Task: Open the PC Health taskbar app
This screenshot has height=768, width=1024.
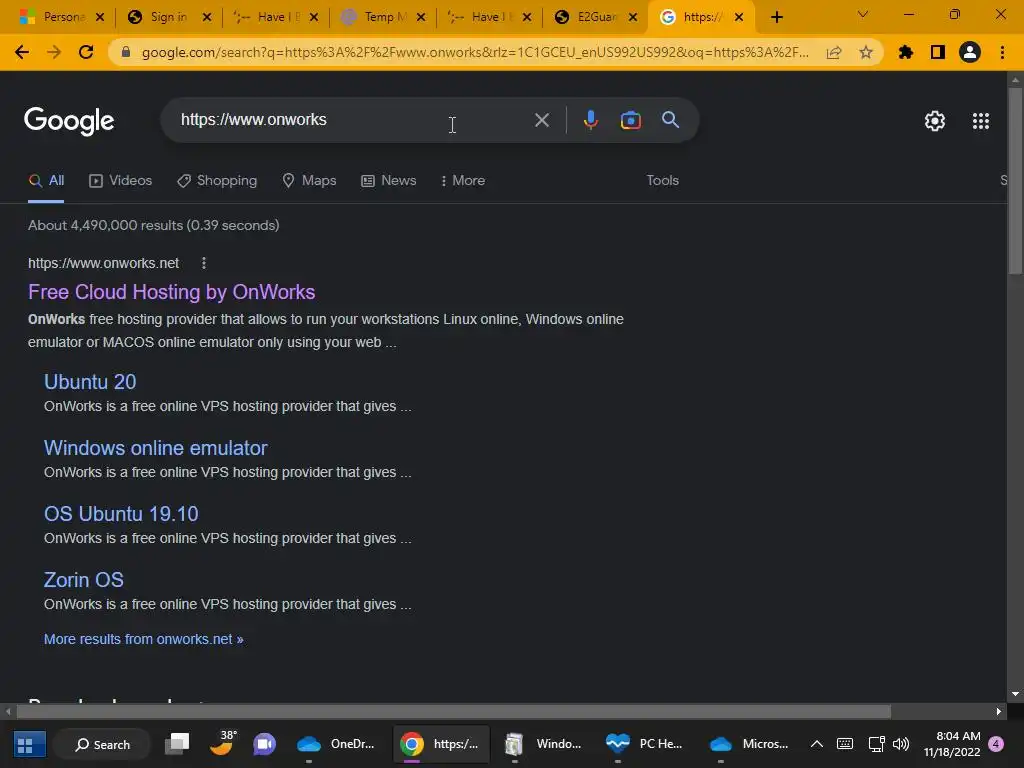Action: pyautogui.click(x=644, y=744)
